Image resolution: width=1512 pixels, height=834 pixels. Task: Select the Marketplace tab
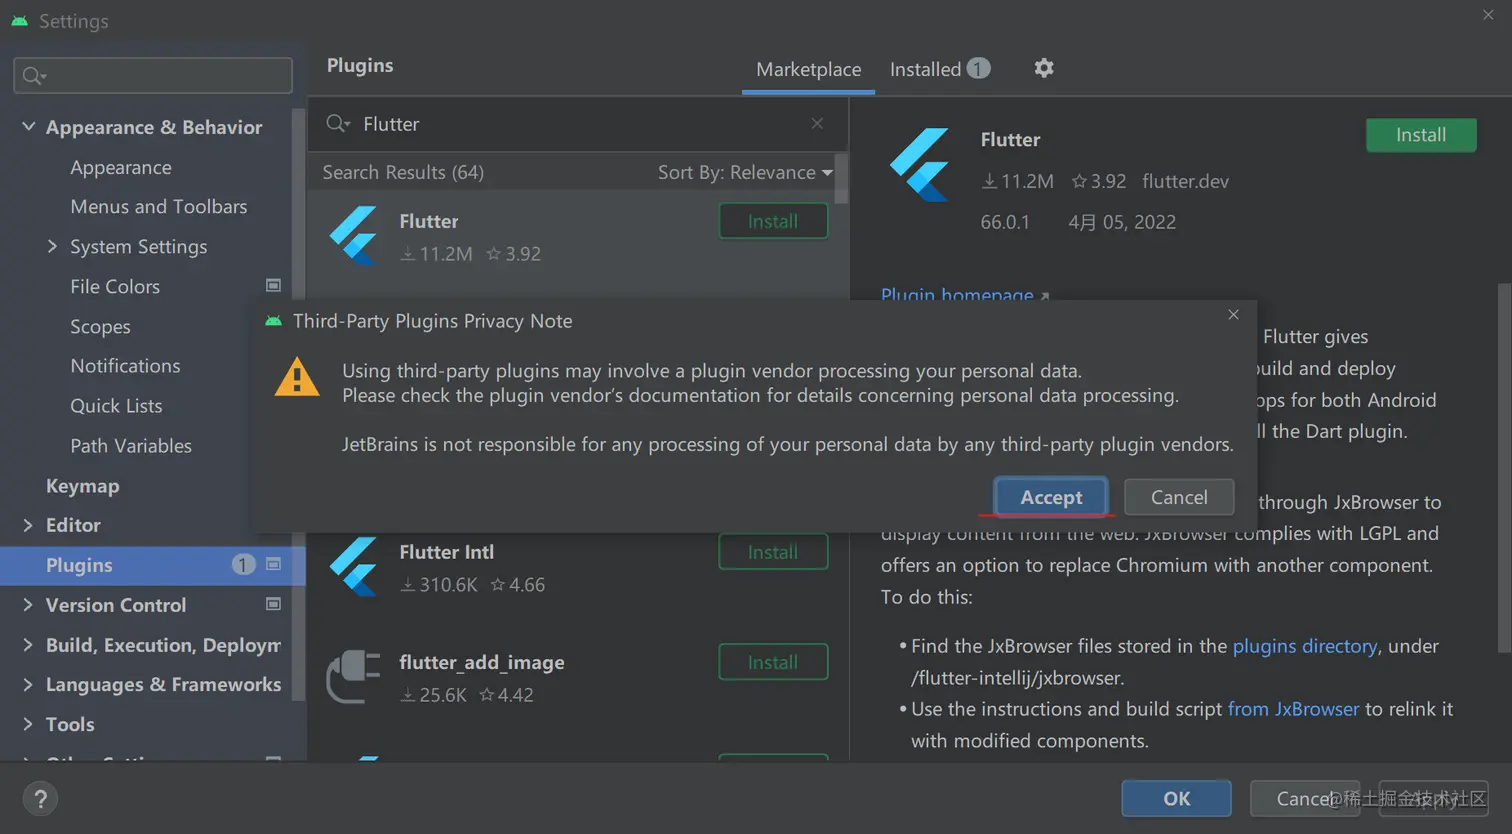[x=808, y=69]
